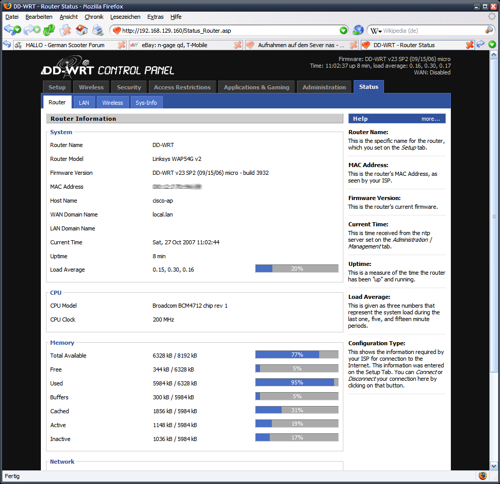Reload the page with the green refresh icon
The image size is (500, 484).
click(x=49, y=30)
